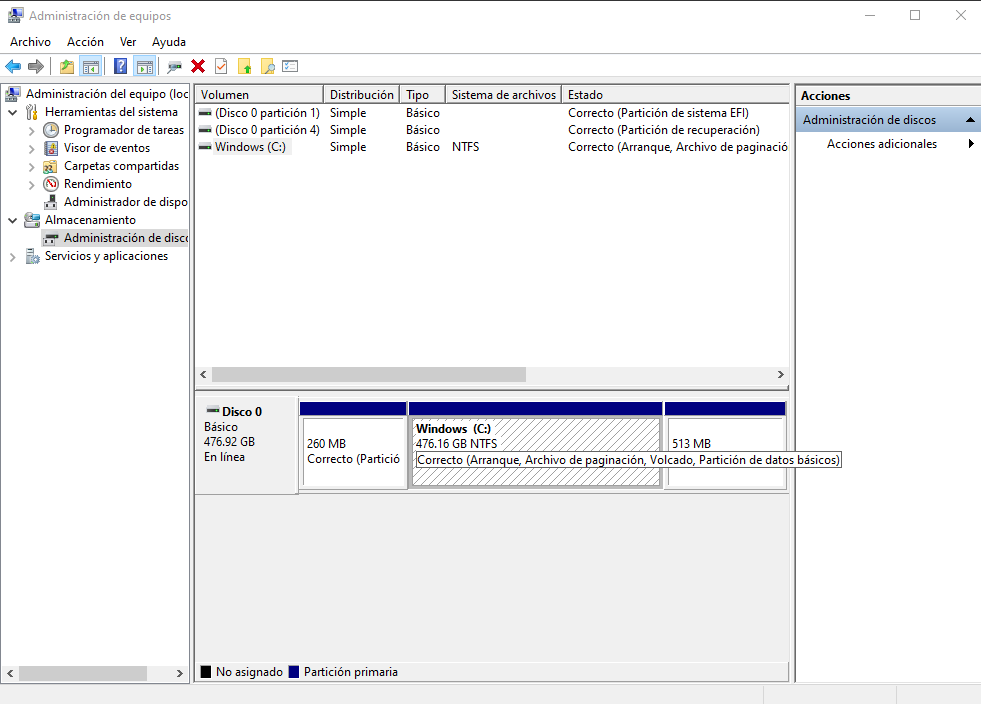Click the Administración de equipos title bar icon

15,15
